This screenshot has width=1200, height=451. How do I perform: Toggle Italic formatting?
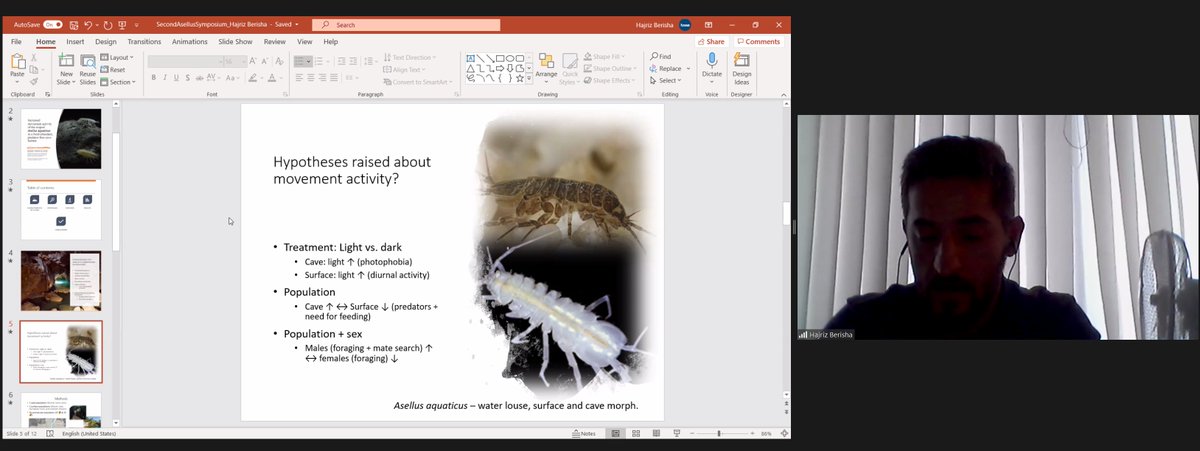tap(164, 78)
